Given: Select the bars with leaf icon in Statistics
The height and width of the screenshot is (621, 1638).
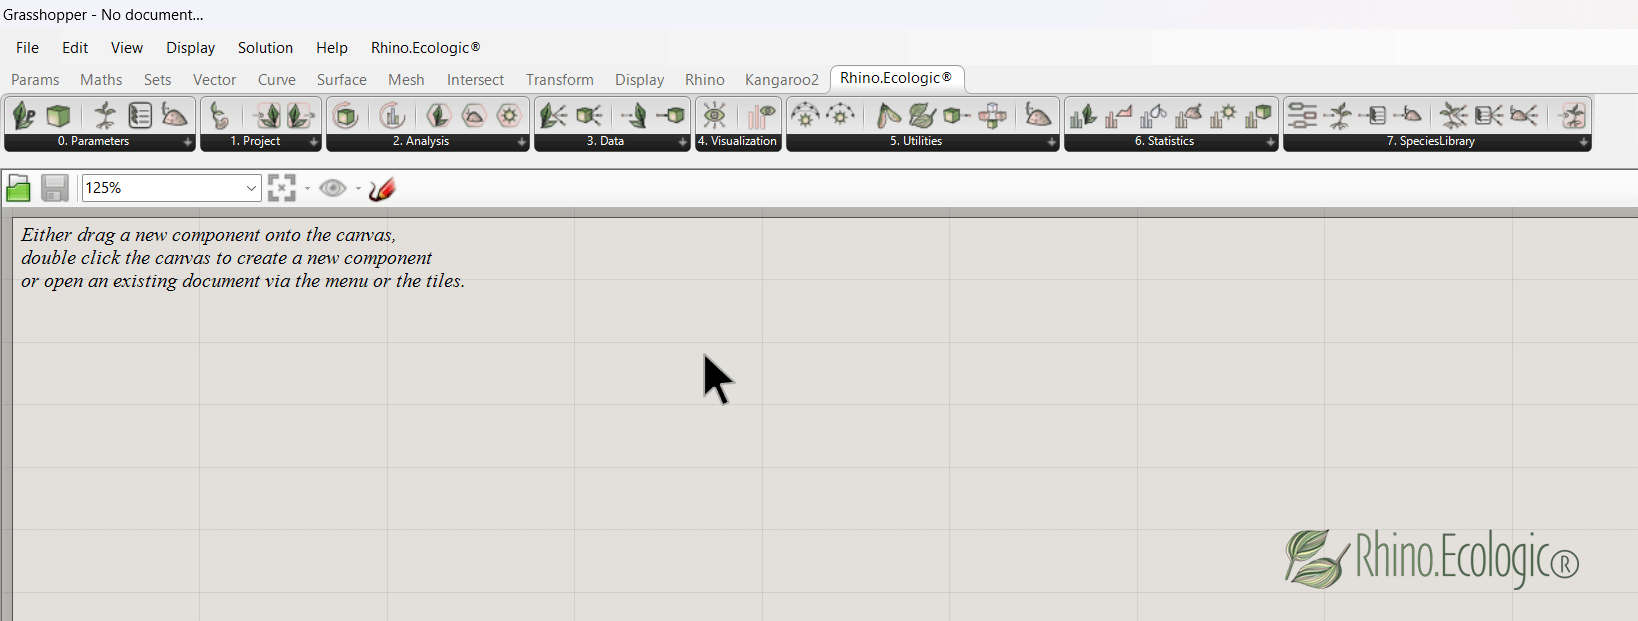Looking at the screenshot, I should (x=1083, y=116).
